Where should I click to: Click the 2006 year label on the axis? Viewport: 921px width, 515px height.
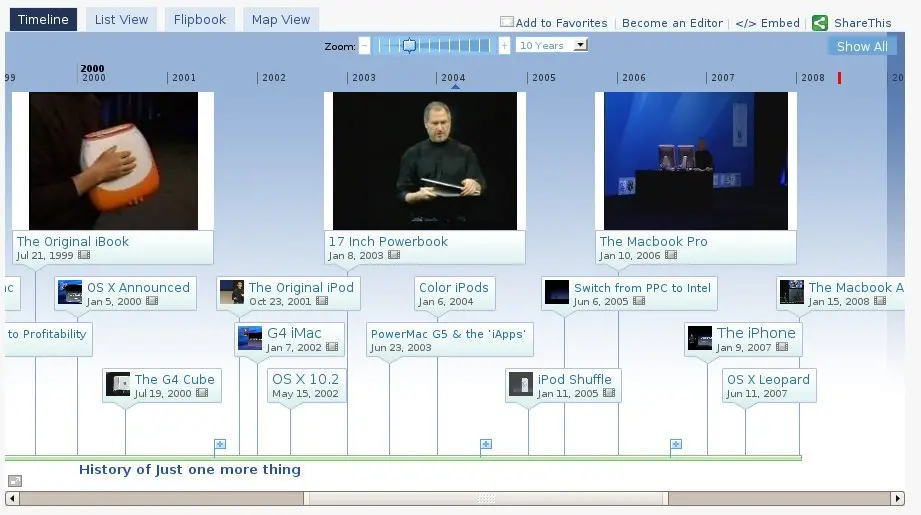634,78
